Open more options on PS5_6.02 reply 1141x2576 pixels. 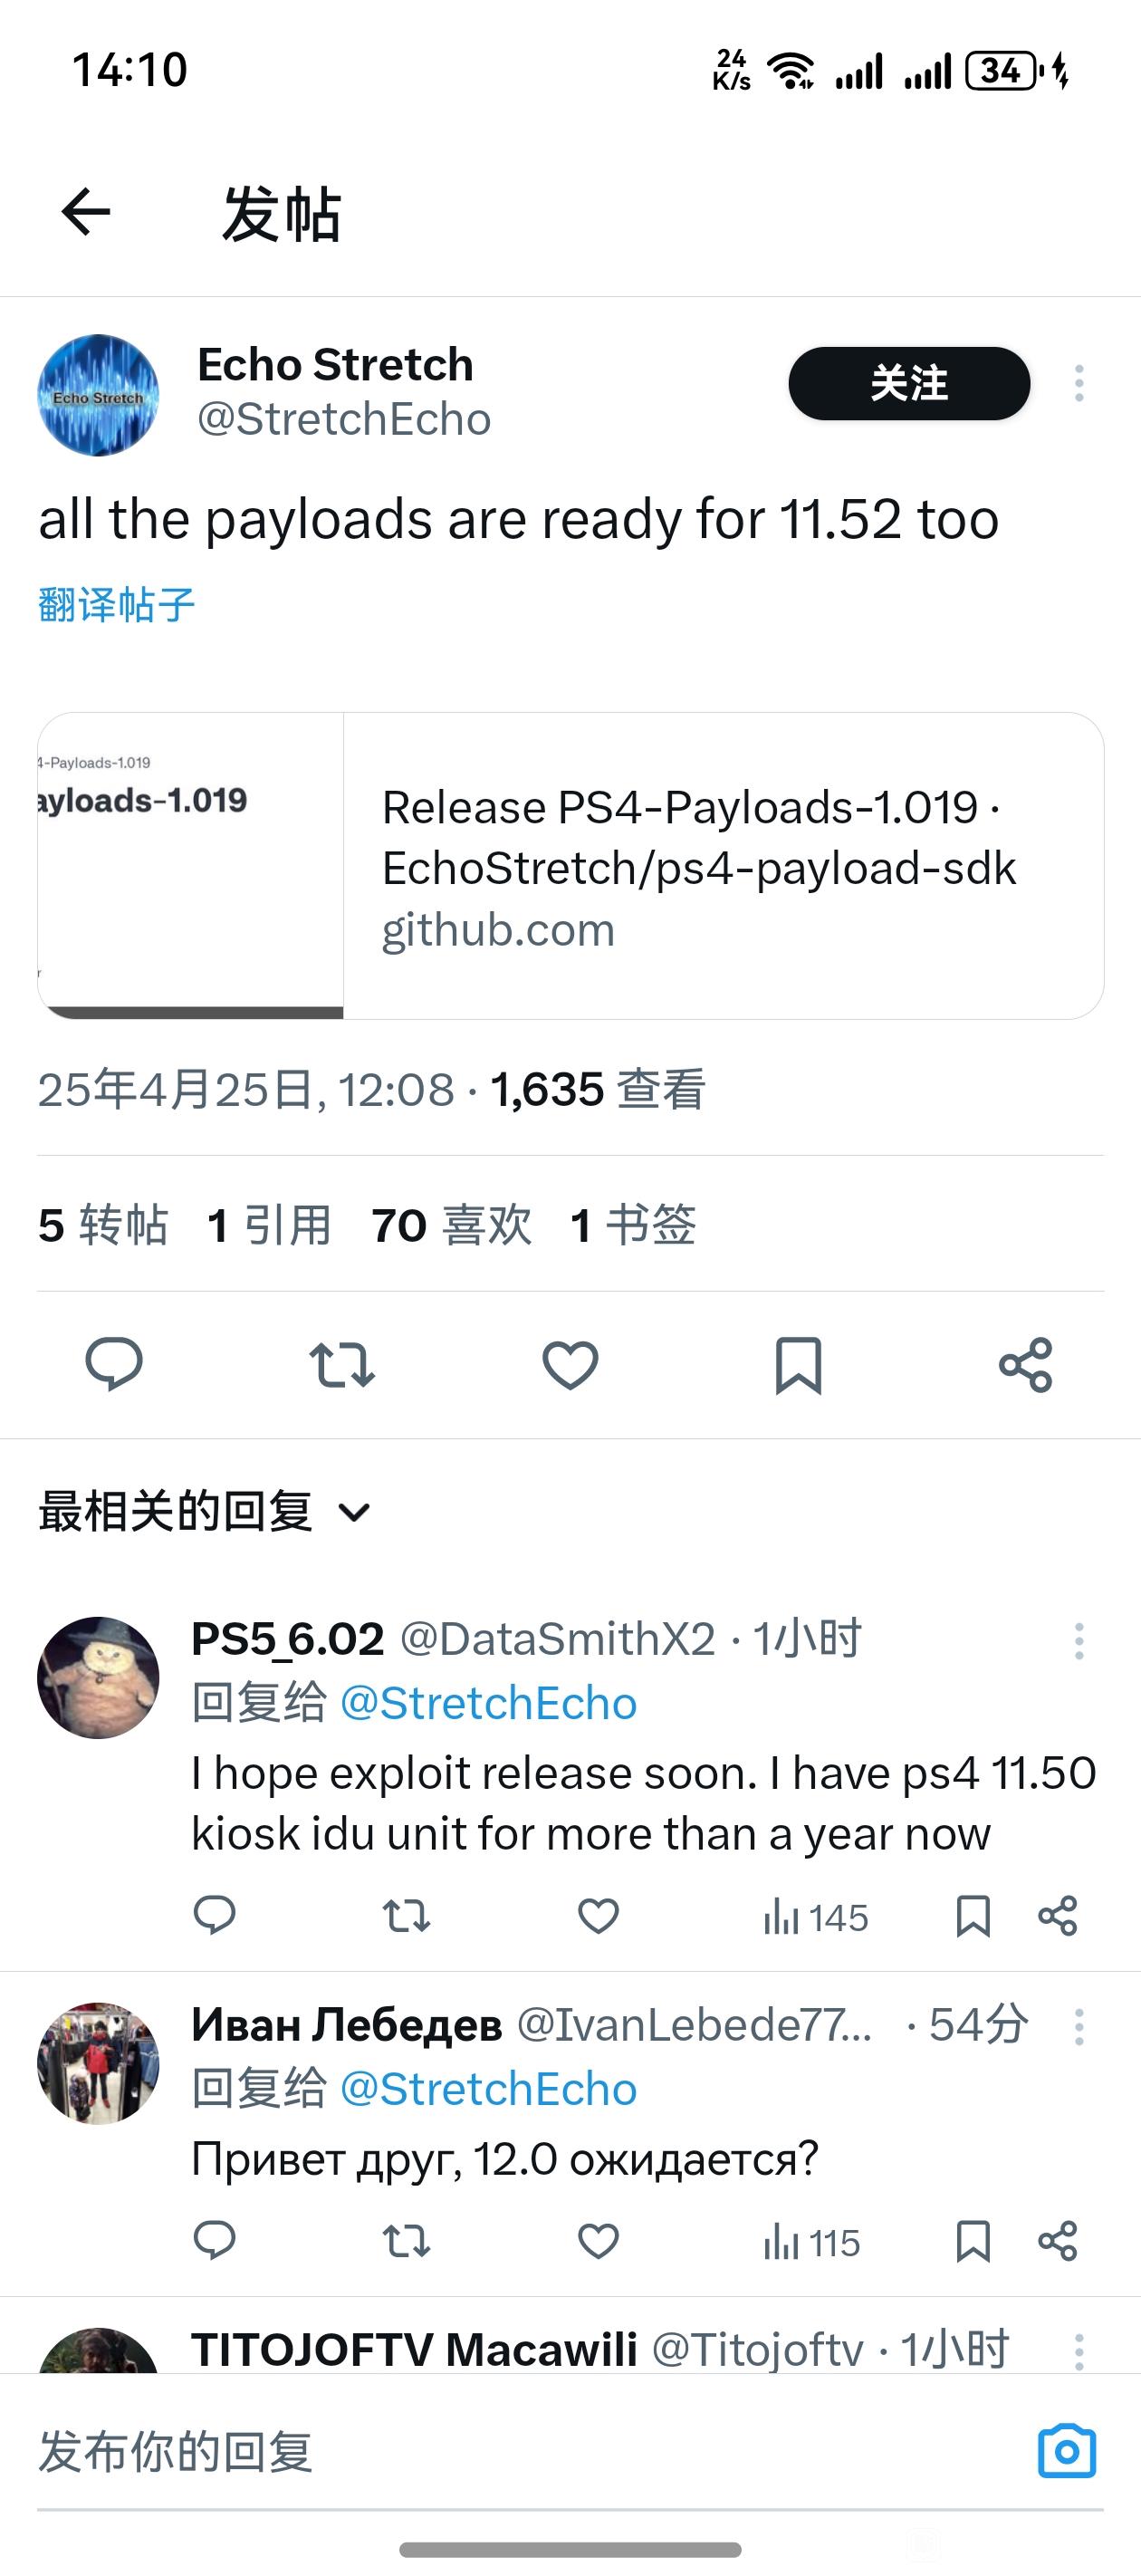(x=1079, y=1641)
